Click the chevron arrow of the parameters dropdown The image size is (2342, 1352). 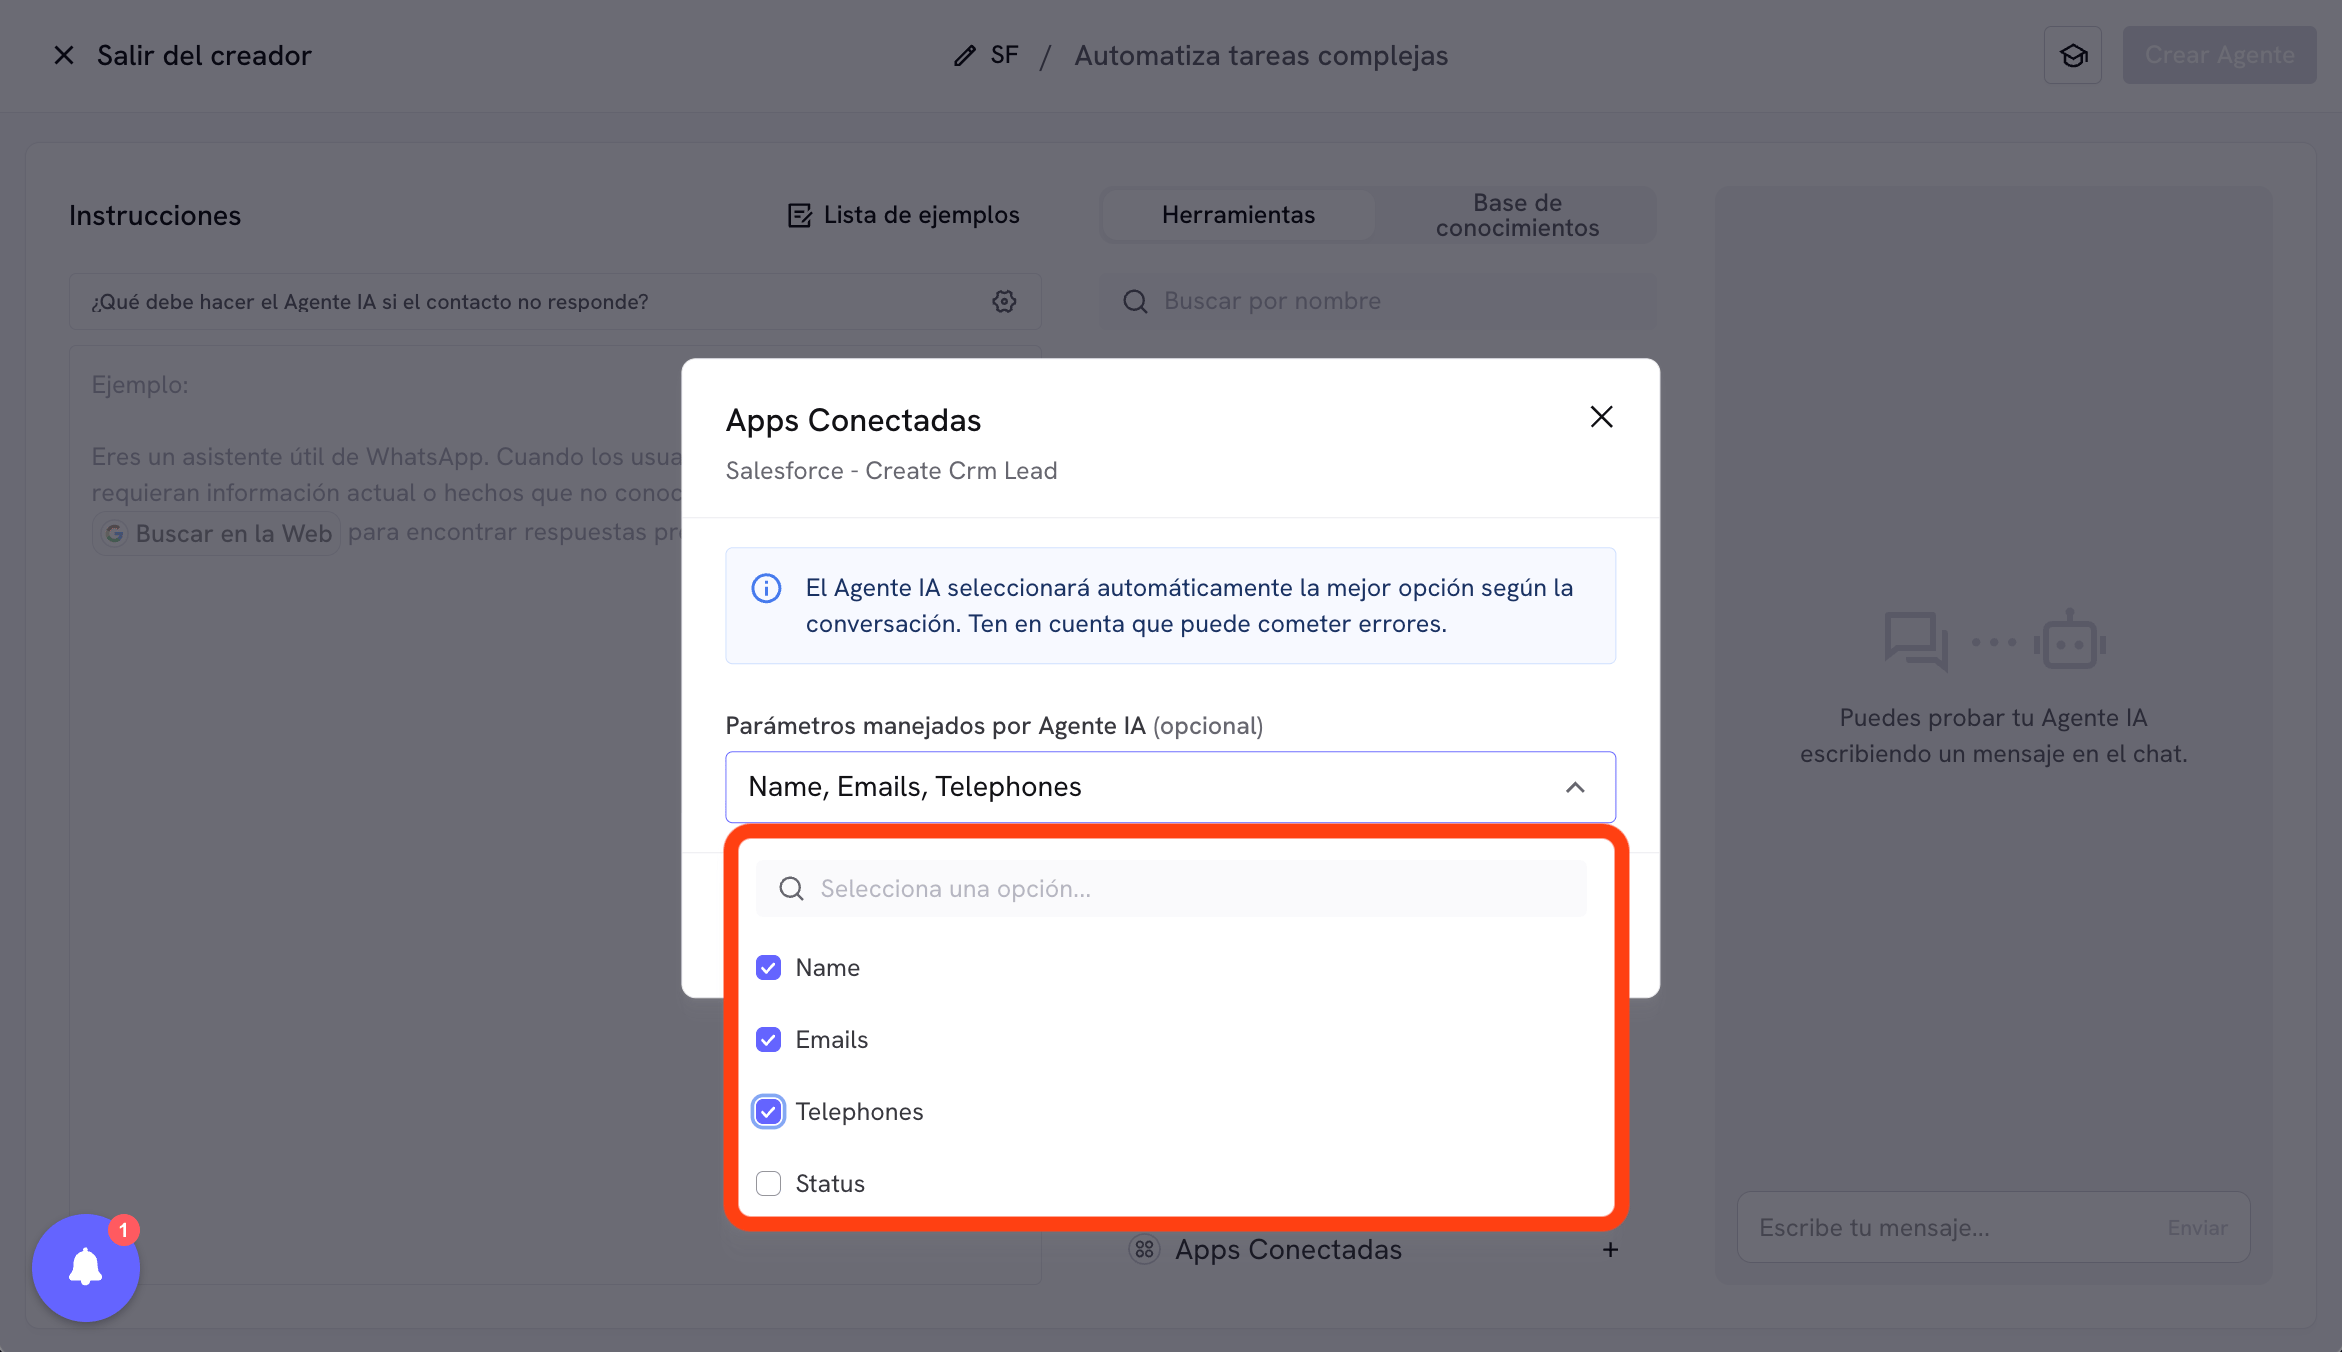[x=1575, y=787]
